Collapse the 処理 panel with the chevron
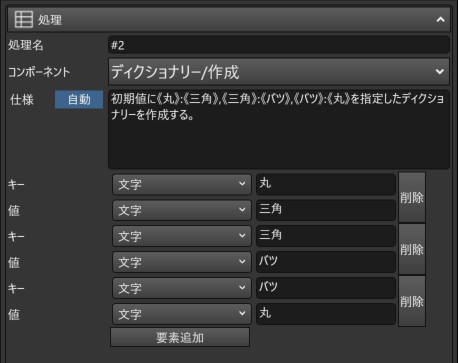Viewport: 458px width, 363px height. [440, 20]
